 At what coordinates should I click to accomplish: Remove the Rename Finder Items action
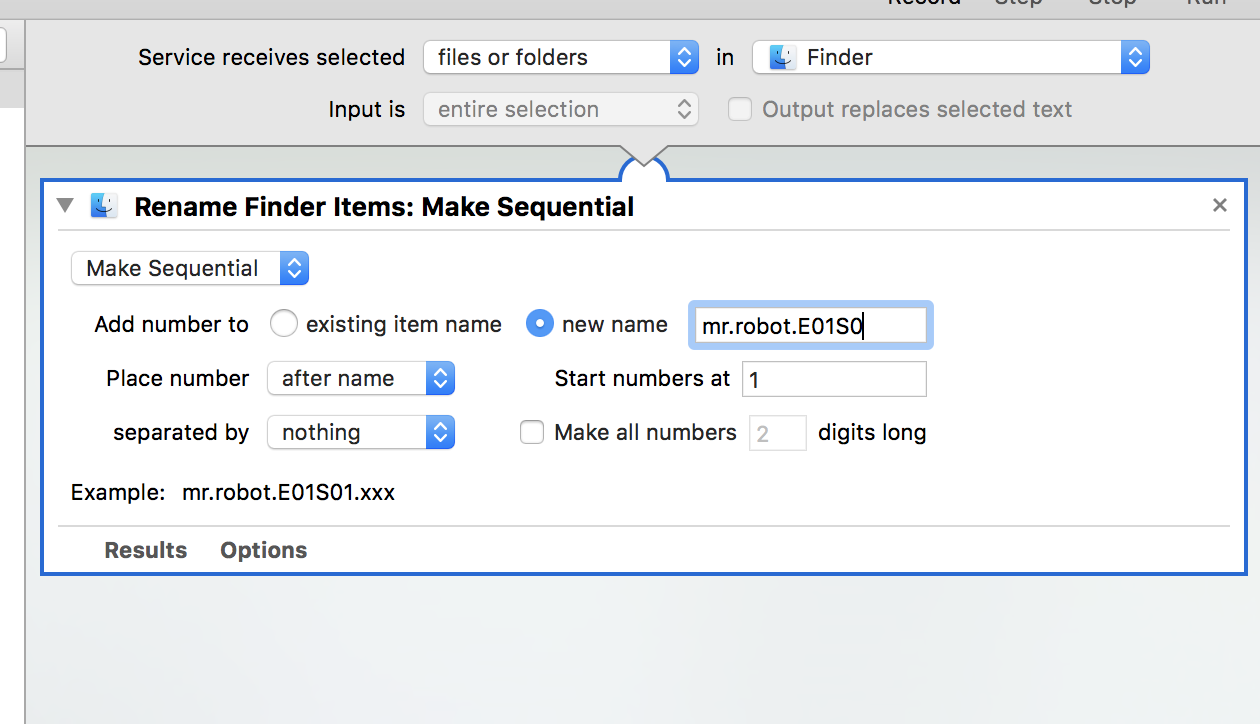pyautogui.click(x=1219, y=205)
